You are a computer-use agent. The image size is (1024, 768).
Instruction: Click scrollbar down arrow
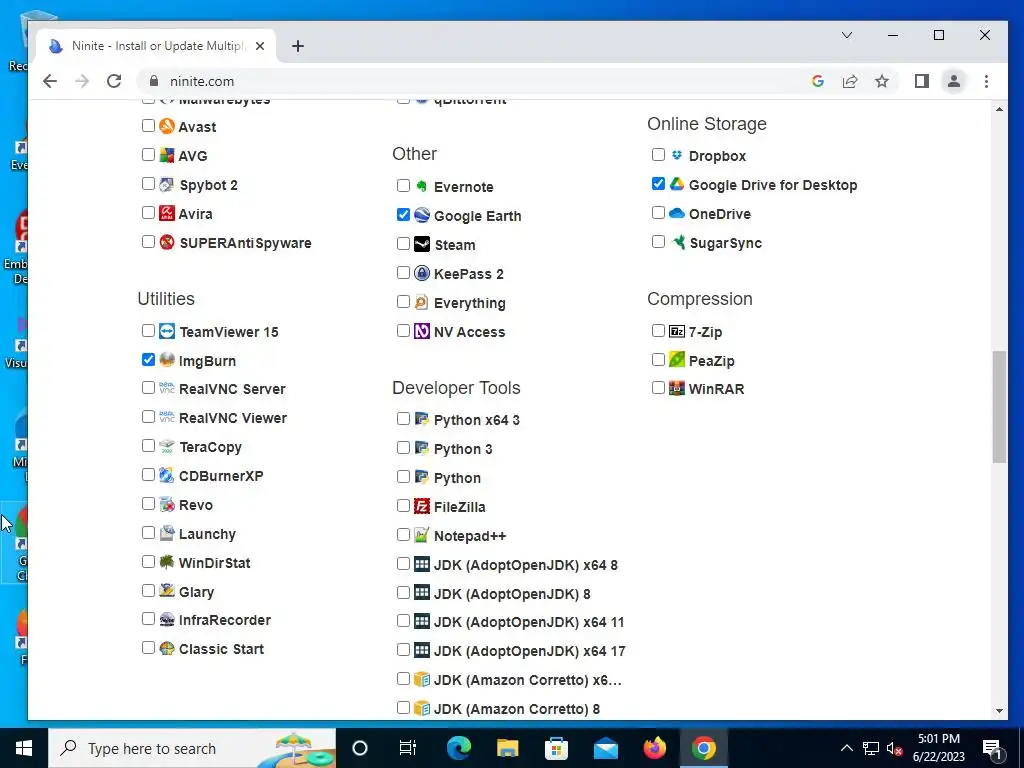(999, 711)
